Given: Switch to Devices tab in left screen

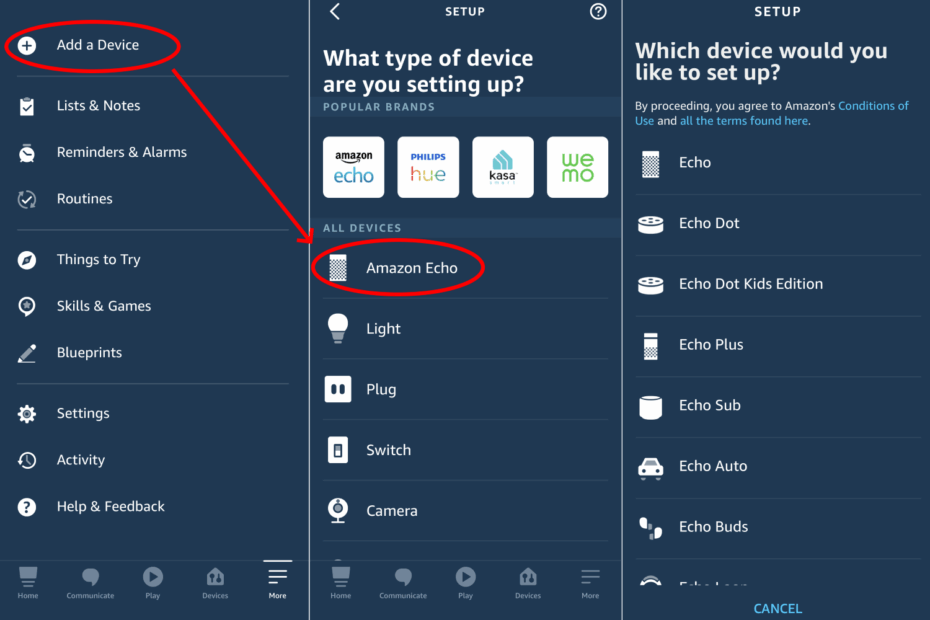Looking at the screenshot, I should [215, 583].
